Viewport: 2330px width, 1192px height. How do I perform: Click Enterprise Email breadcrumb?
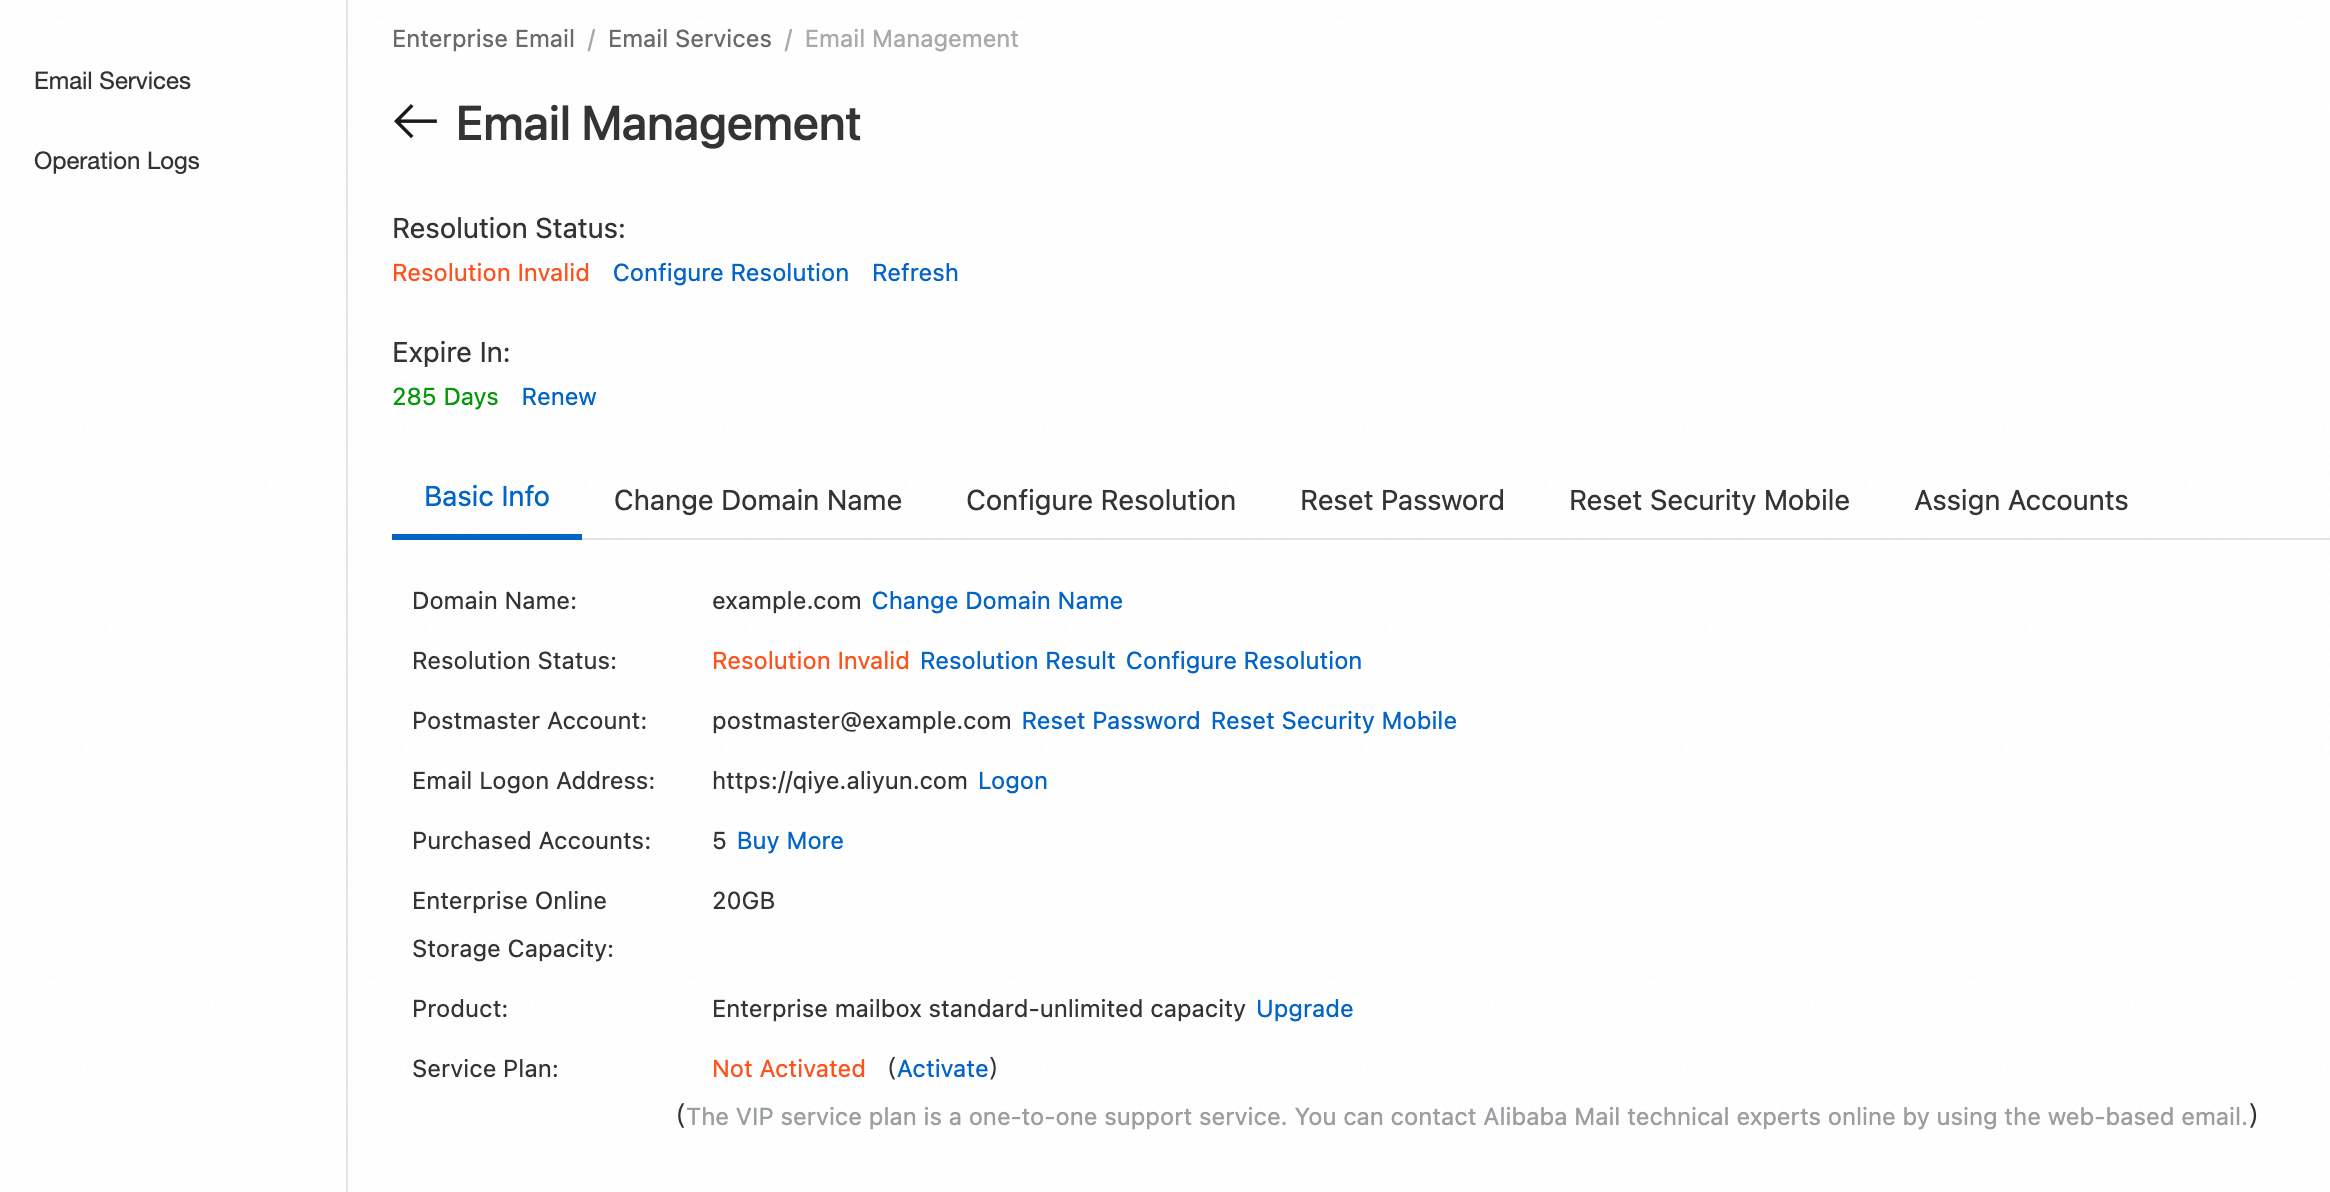coord(483,39)
